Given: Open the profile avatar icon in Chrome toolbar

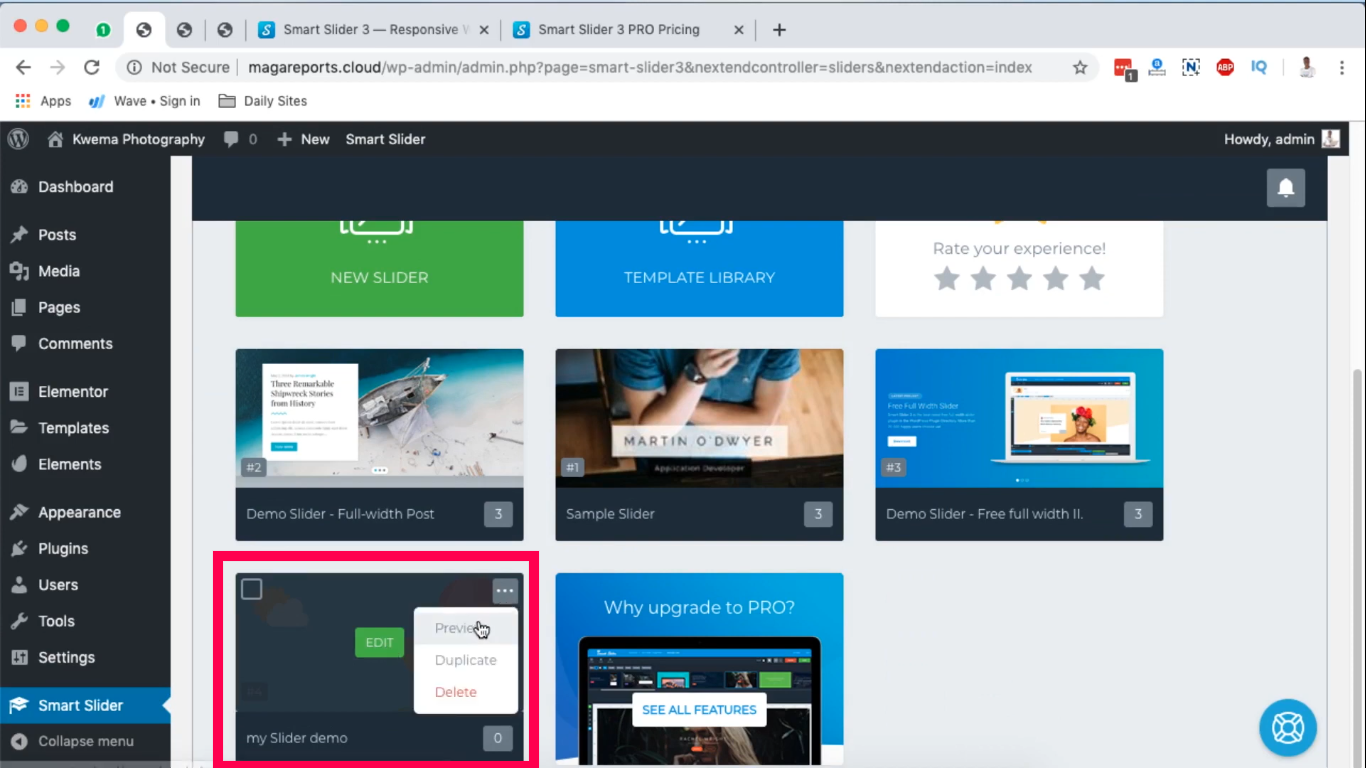Looking at the screenshot, I should click(x=1307, y=67).
